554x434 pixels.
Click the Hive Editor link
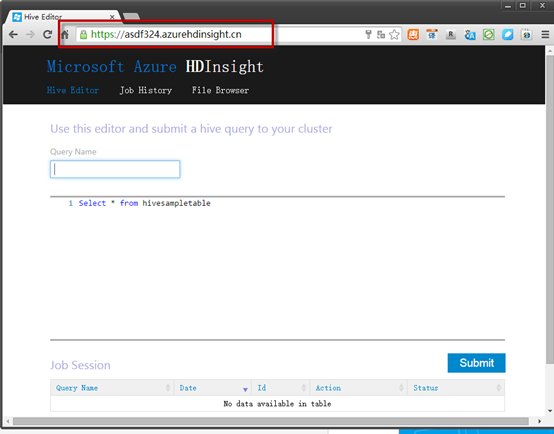73,90
